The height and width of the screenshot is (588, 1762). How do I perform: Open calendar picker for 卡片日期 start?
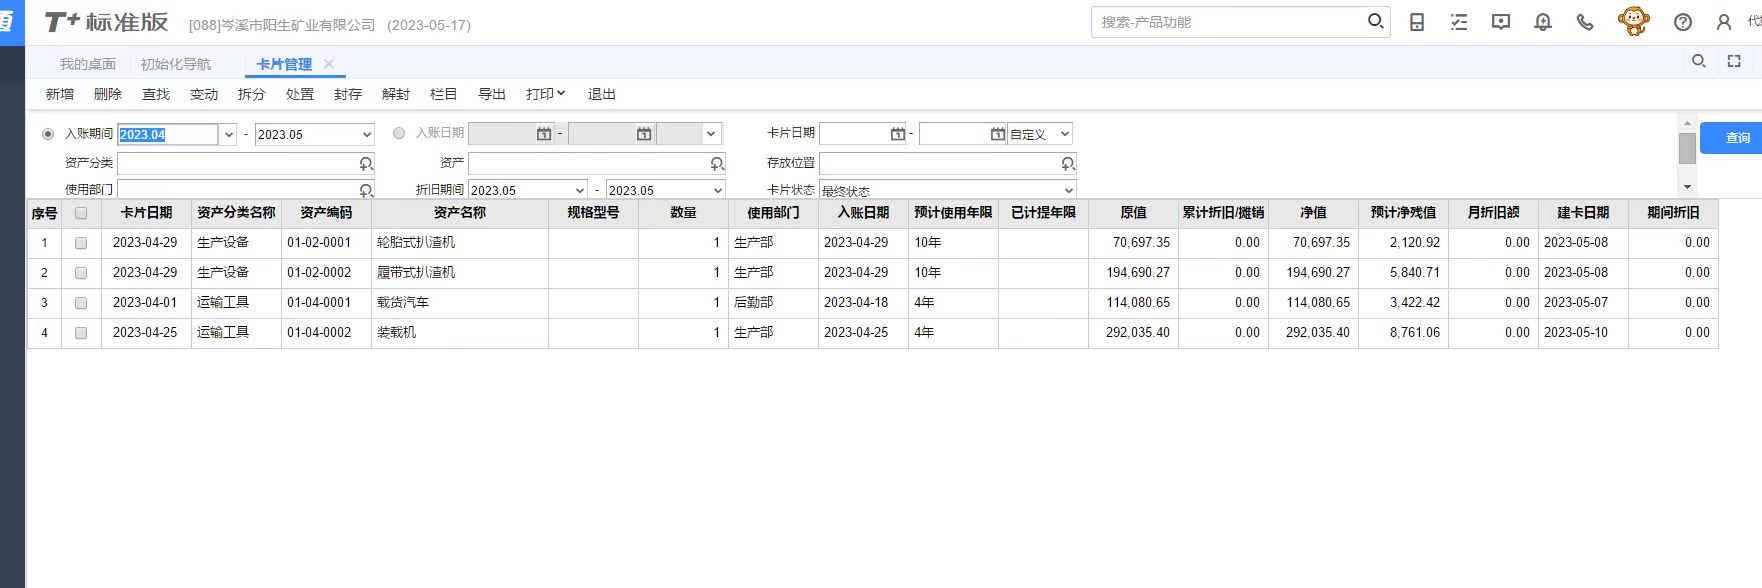tap(897, 134)
